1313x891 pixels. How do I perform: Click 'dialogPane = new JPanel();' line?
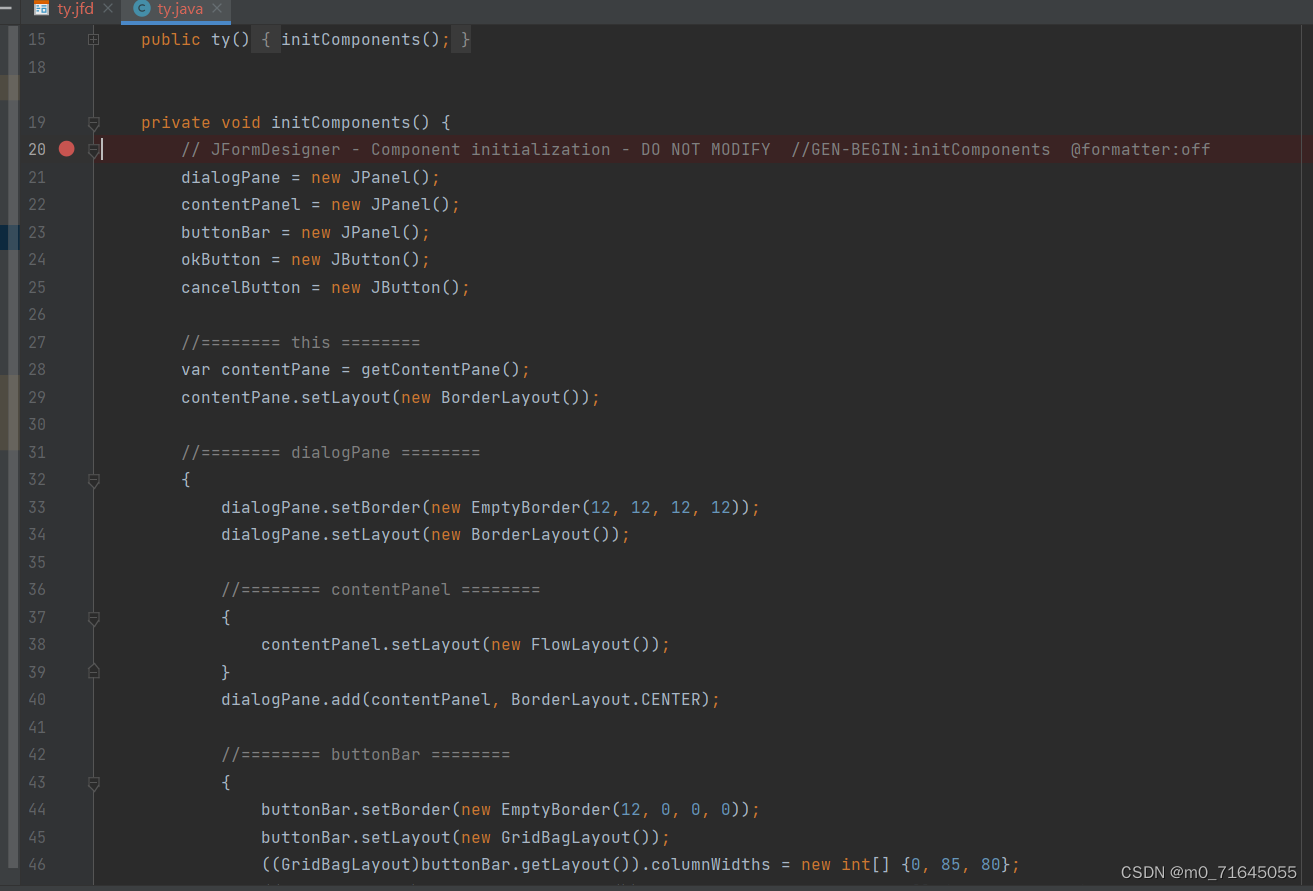pos(311,177)
